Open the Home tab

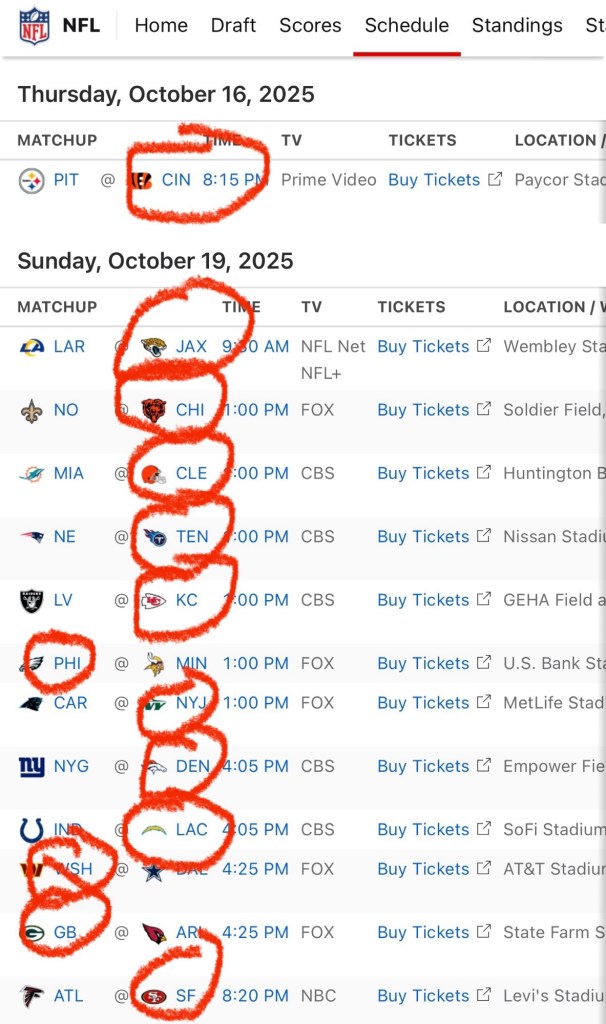[161, 25]
